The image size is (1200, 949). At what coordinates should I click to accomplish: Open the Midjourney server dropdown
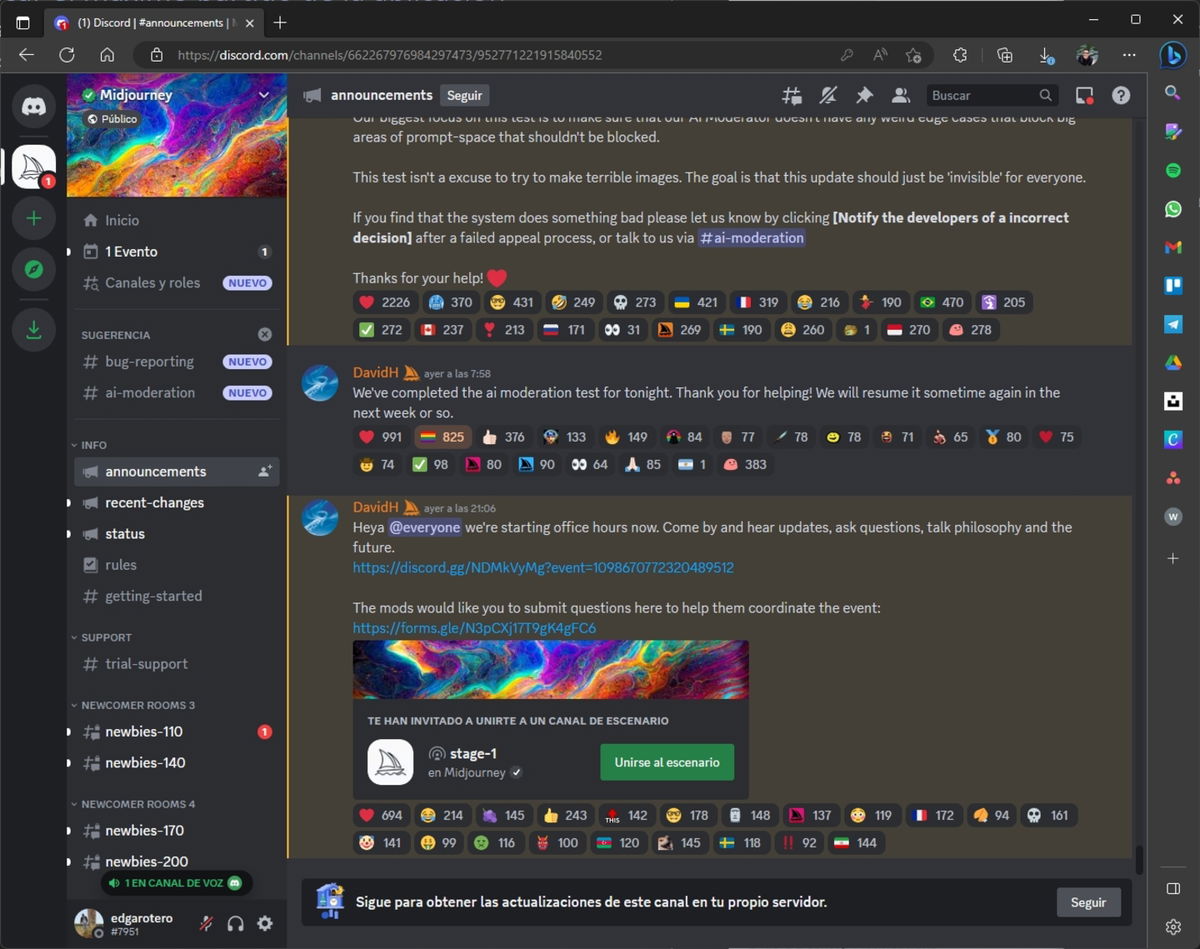[263, 94]
